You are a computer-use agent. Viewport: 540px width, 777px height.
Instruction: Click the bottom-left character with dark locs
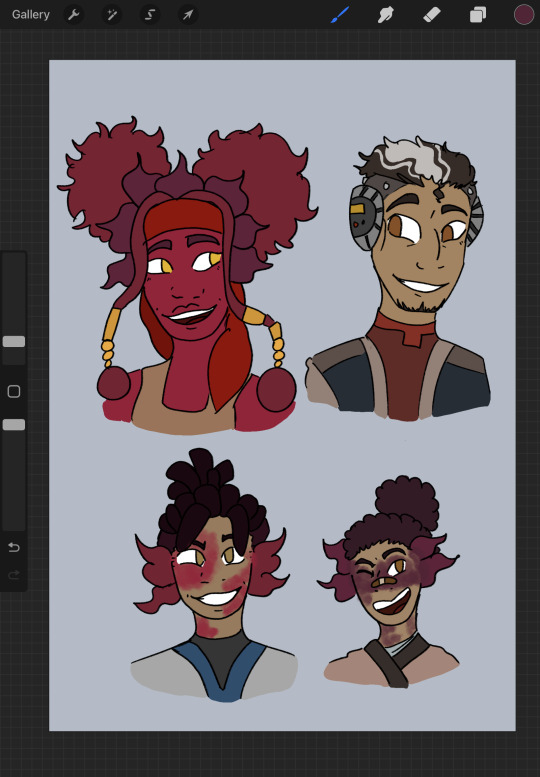point(214,575)
